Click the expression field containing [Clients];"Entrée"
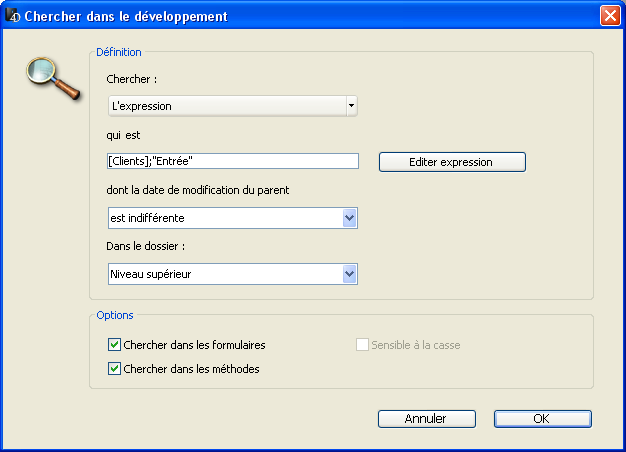The image size is (626, 452). point(232,161)
